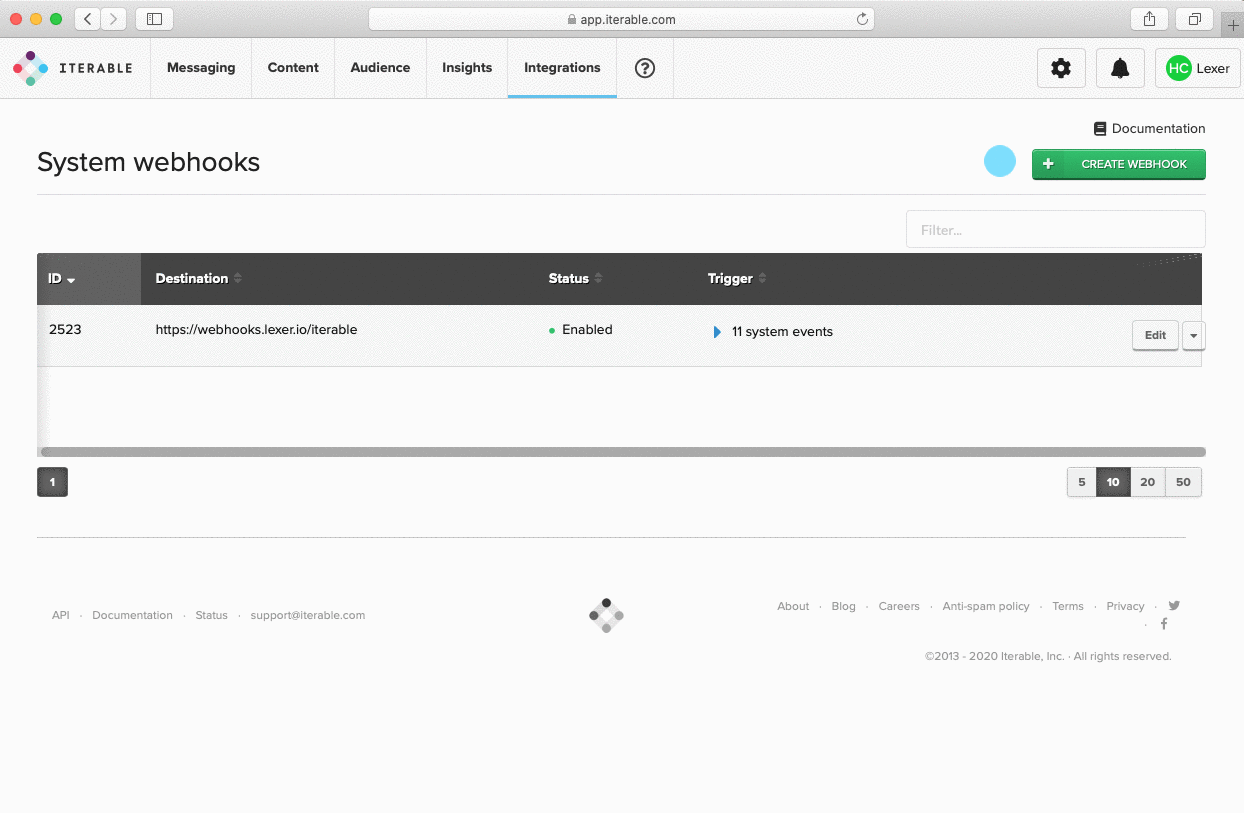This screenshot has height=813, width=1244.
Task: Show 5 rows per page
Action: pyautogui.click(x=1081, y=482)
